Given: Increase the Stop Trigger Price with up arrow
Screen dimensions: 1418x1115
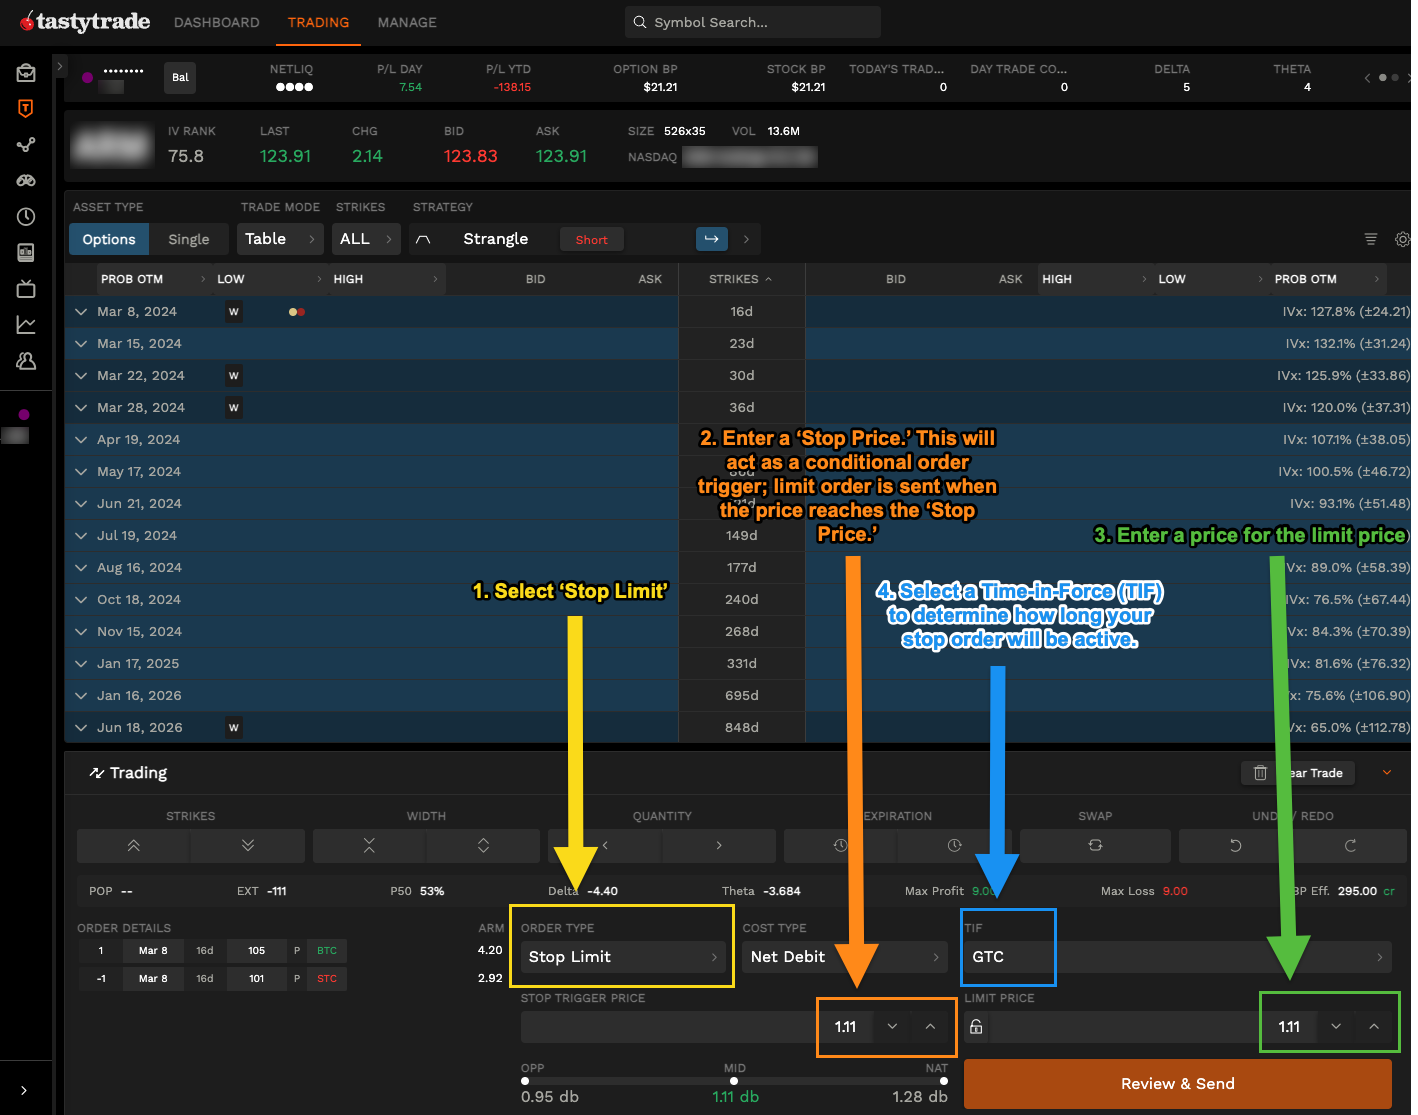Looking at the screenshot, I should [930, 1027].
